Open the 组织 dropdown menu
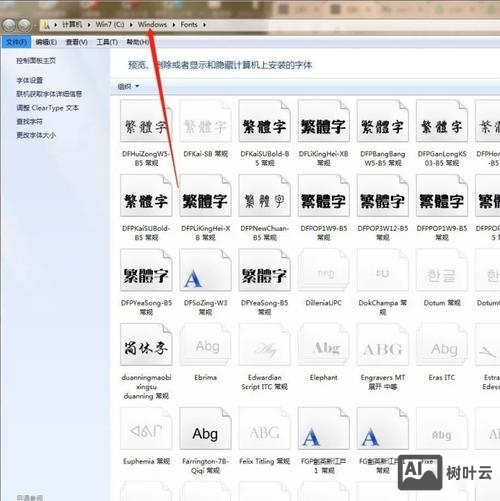 [129, 86]
